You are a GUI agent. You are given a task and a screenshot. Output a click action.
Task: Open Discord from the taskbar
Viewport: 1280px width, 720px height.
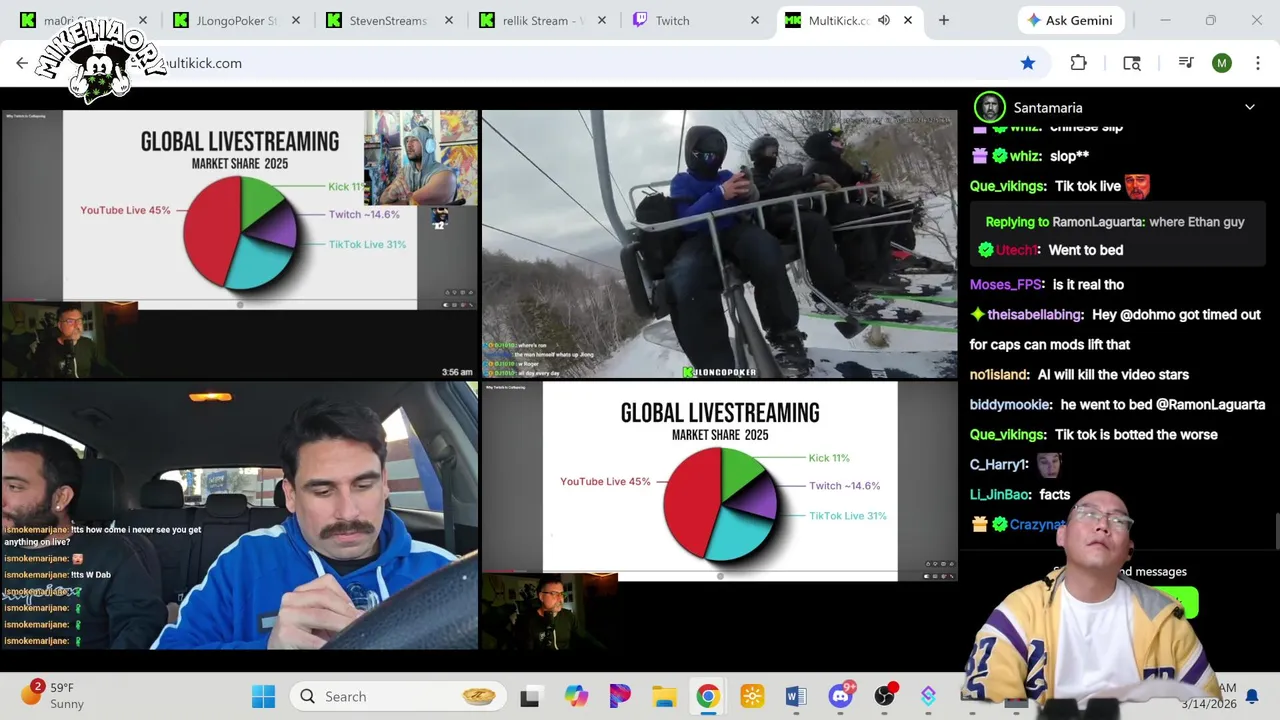tap(840, 696)
